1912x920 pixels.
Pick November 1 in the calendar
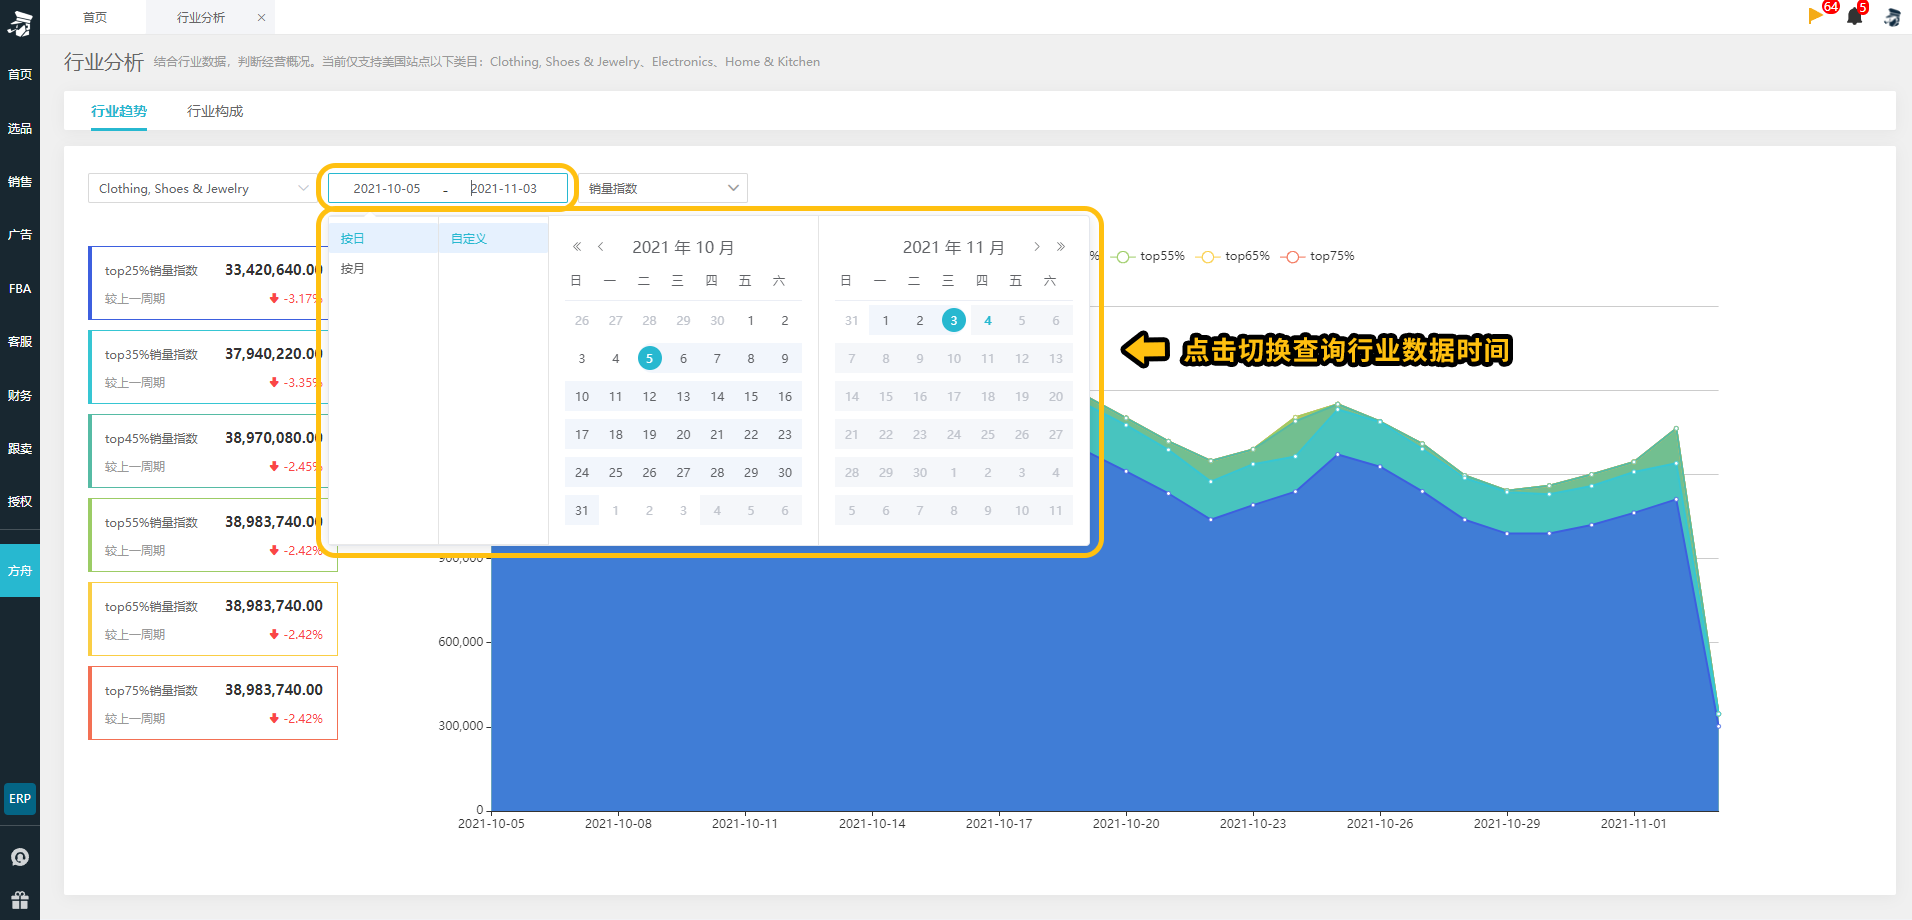pos(886,321)
